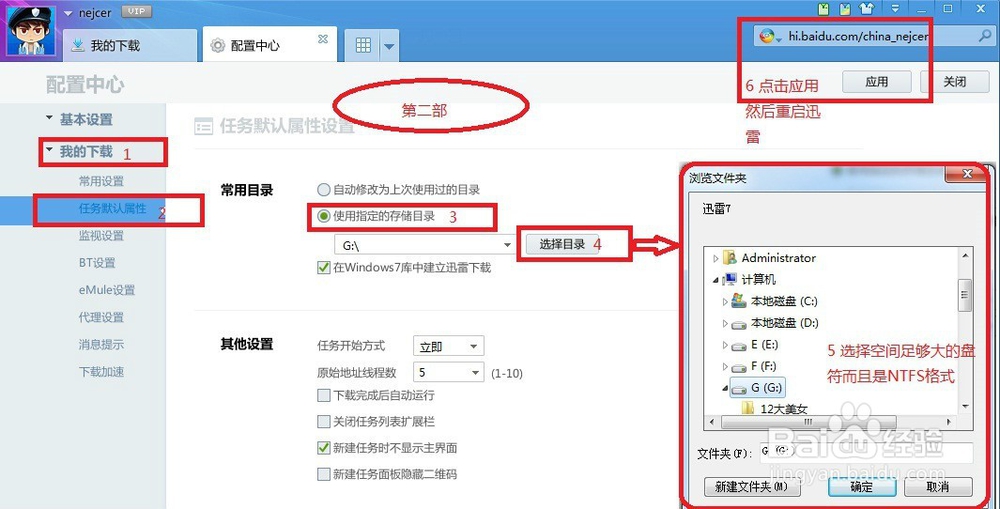Open the 原始地址线程数 dropdown

point(449,372)
